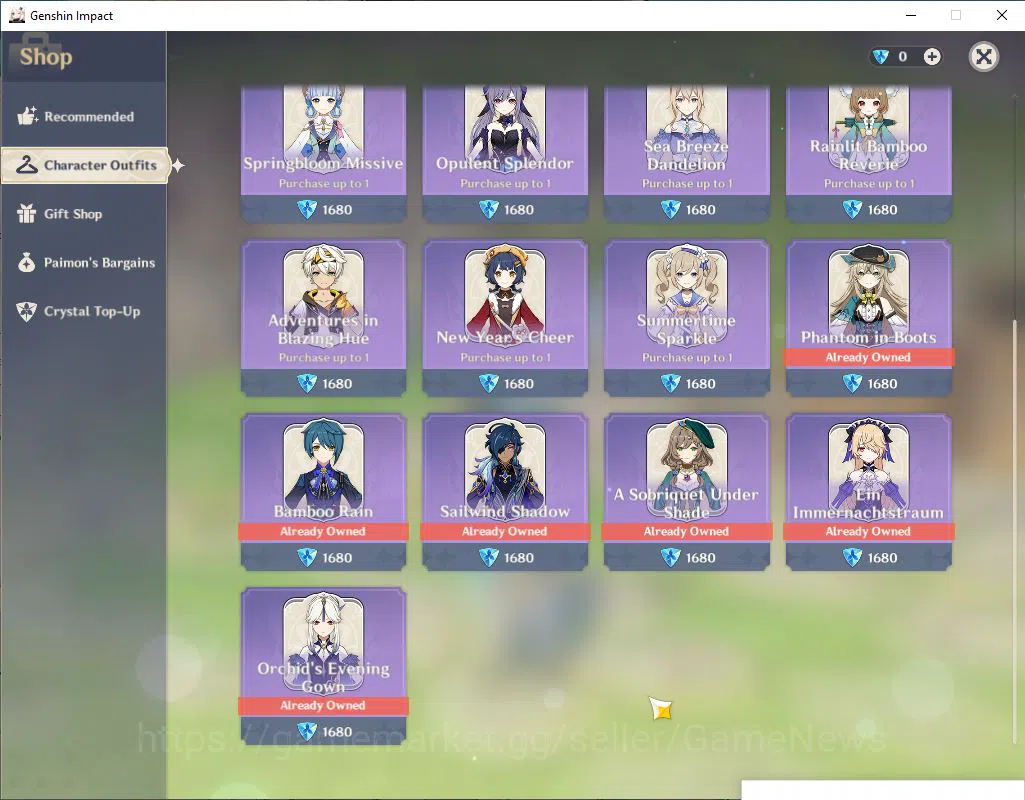Click Already Owned label on Sailwind Shadow
The width and height of the screenshot is (1025, 800).
[x=505, y=531]
